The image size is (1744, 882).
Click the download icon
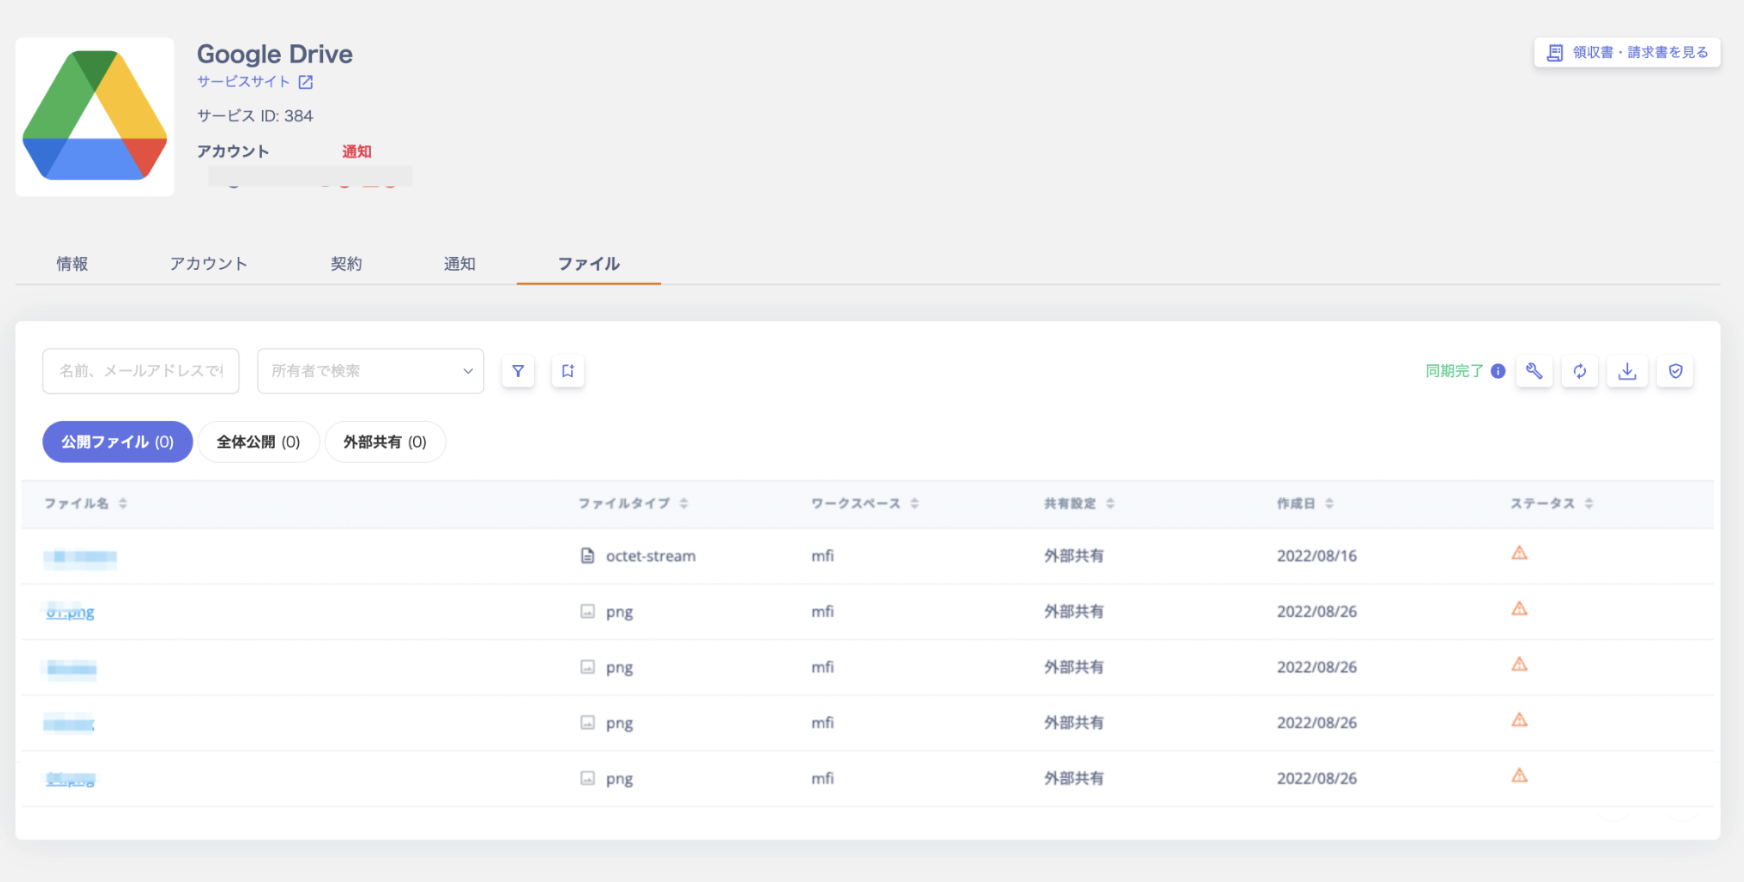pos(1628,371)
